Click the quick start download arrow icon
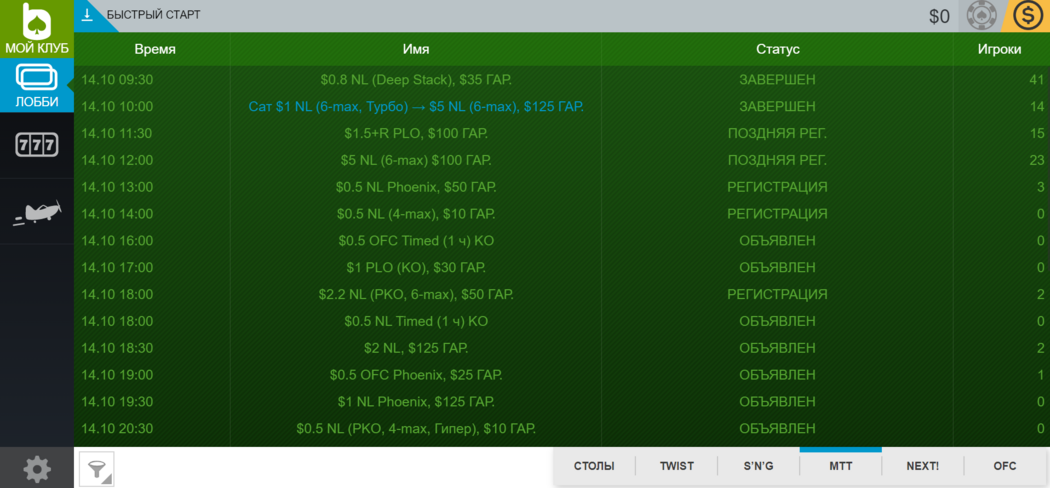Viewport: 1050px width, 488px height. (x=88, y=15)
